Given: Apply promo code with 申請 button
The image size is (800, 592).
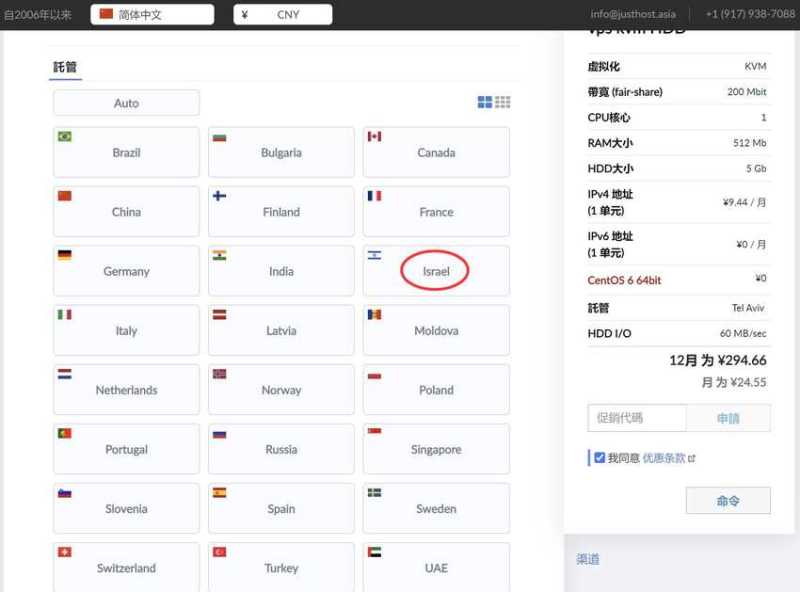Looking at the screenshot, I should coord(728,418).
